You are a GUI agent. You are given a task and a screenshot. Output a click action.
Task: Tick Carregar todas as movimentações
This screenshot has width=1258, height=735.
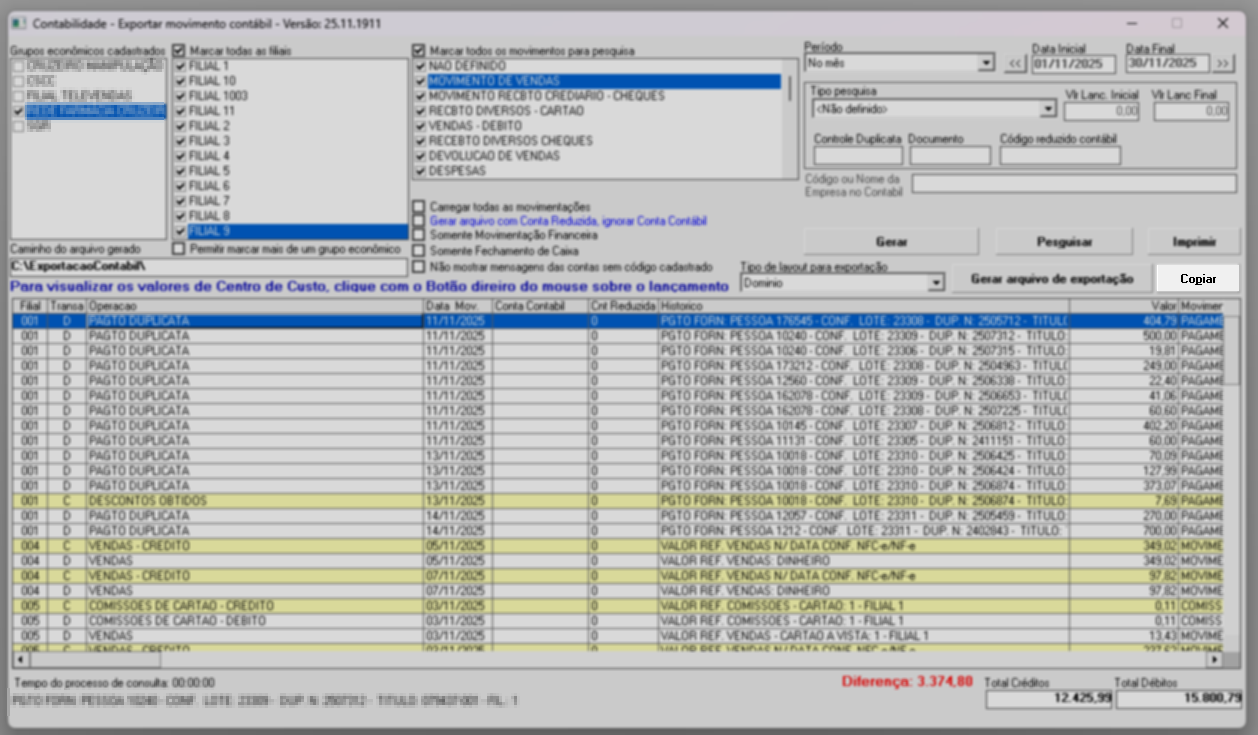pos(419,206)
